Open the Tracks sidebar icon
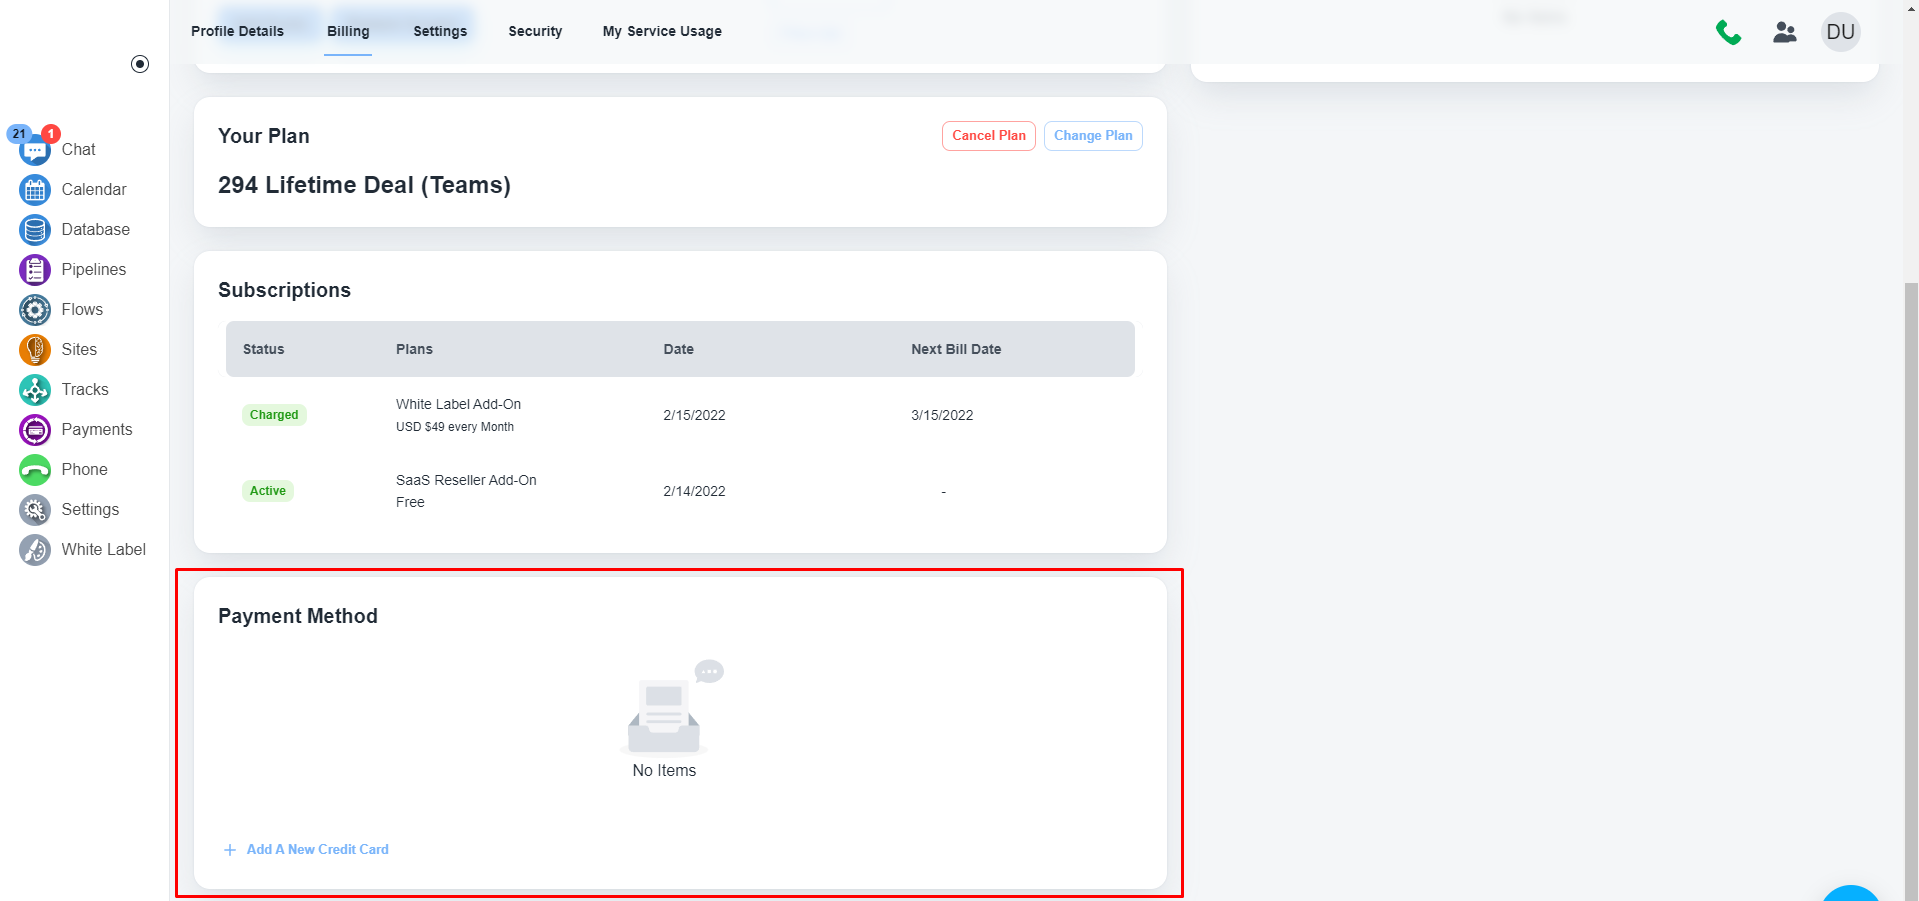1919x901 pixels. click(x=35, y=390)
